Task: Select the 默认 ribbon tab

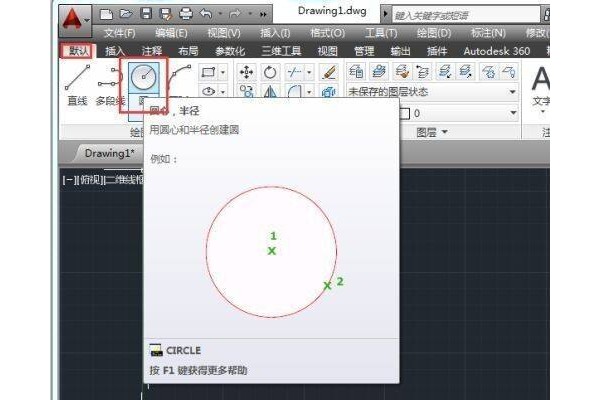Action: pos(78,51)
